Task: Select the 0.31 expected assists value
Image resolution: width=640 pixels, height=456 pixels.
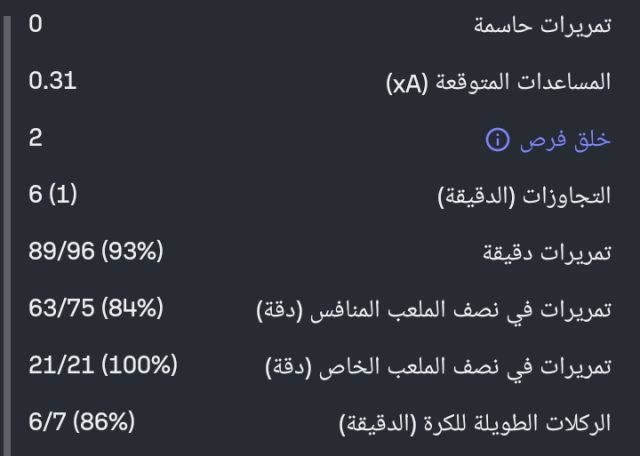Action: pos(53,81)
